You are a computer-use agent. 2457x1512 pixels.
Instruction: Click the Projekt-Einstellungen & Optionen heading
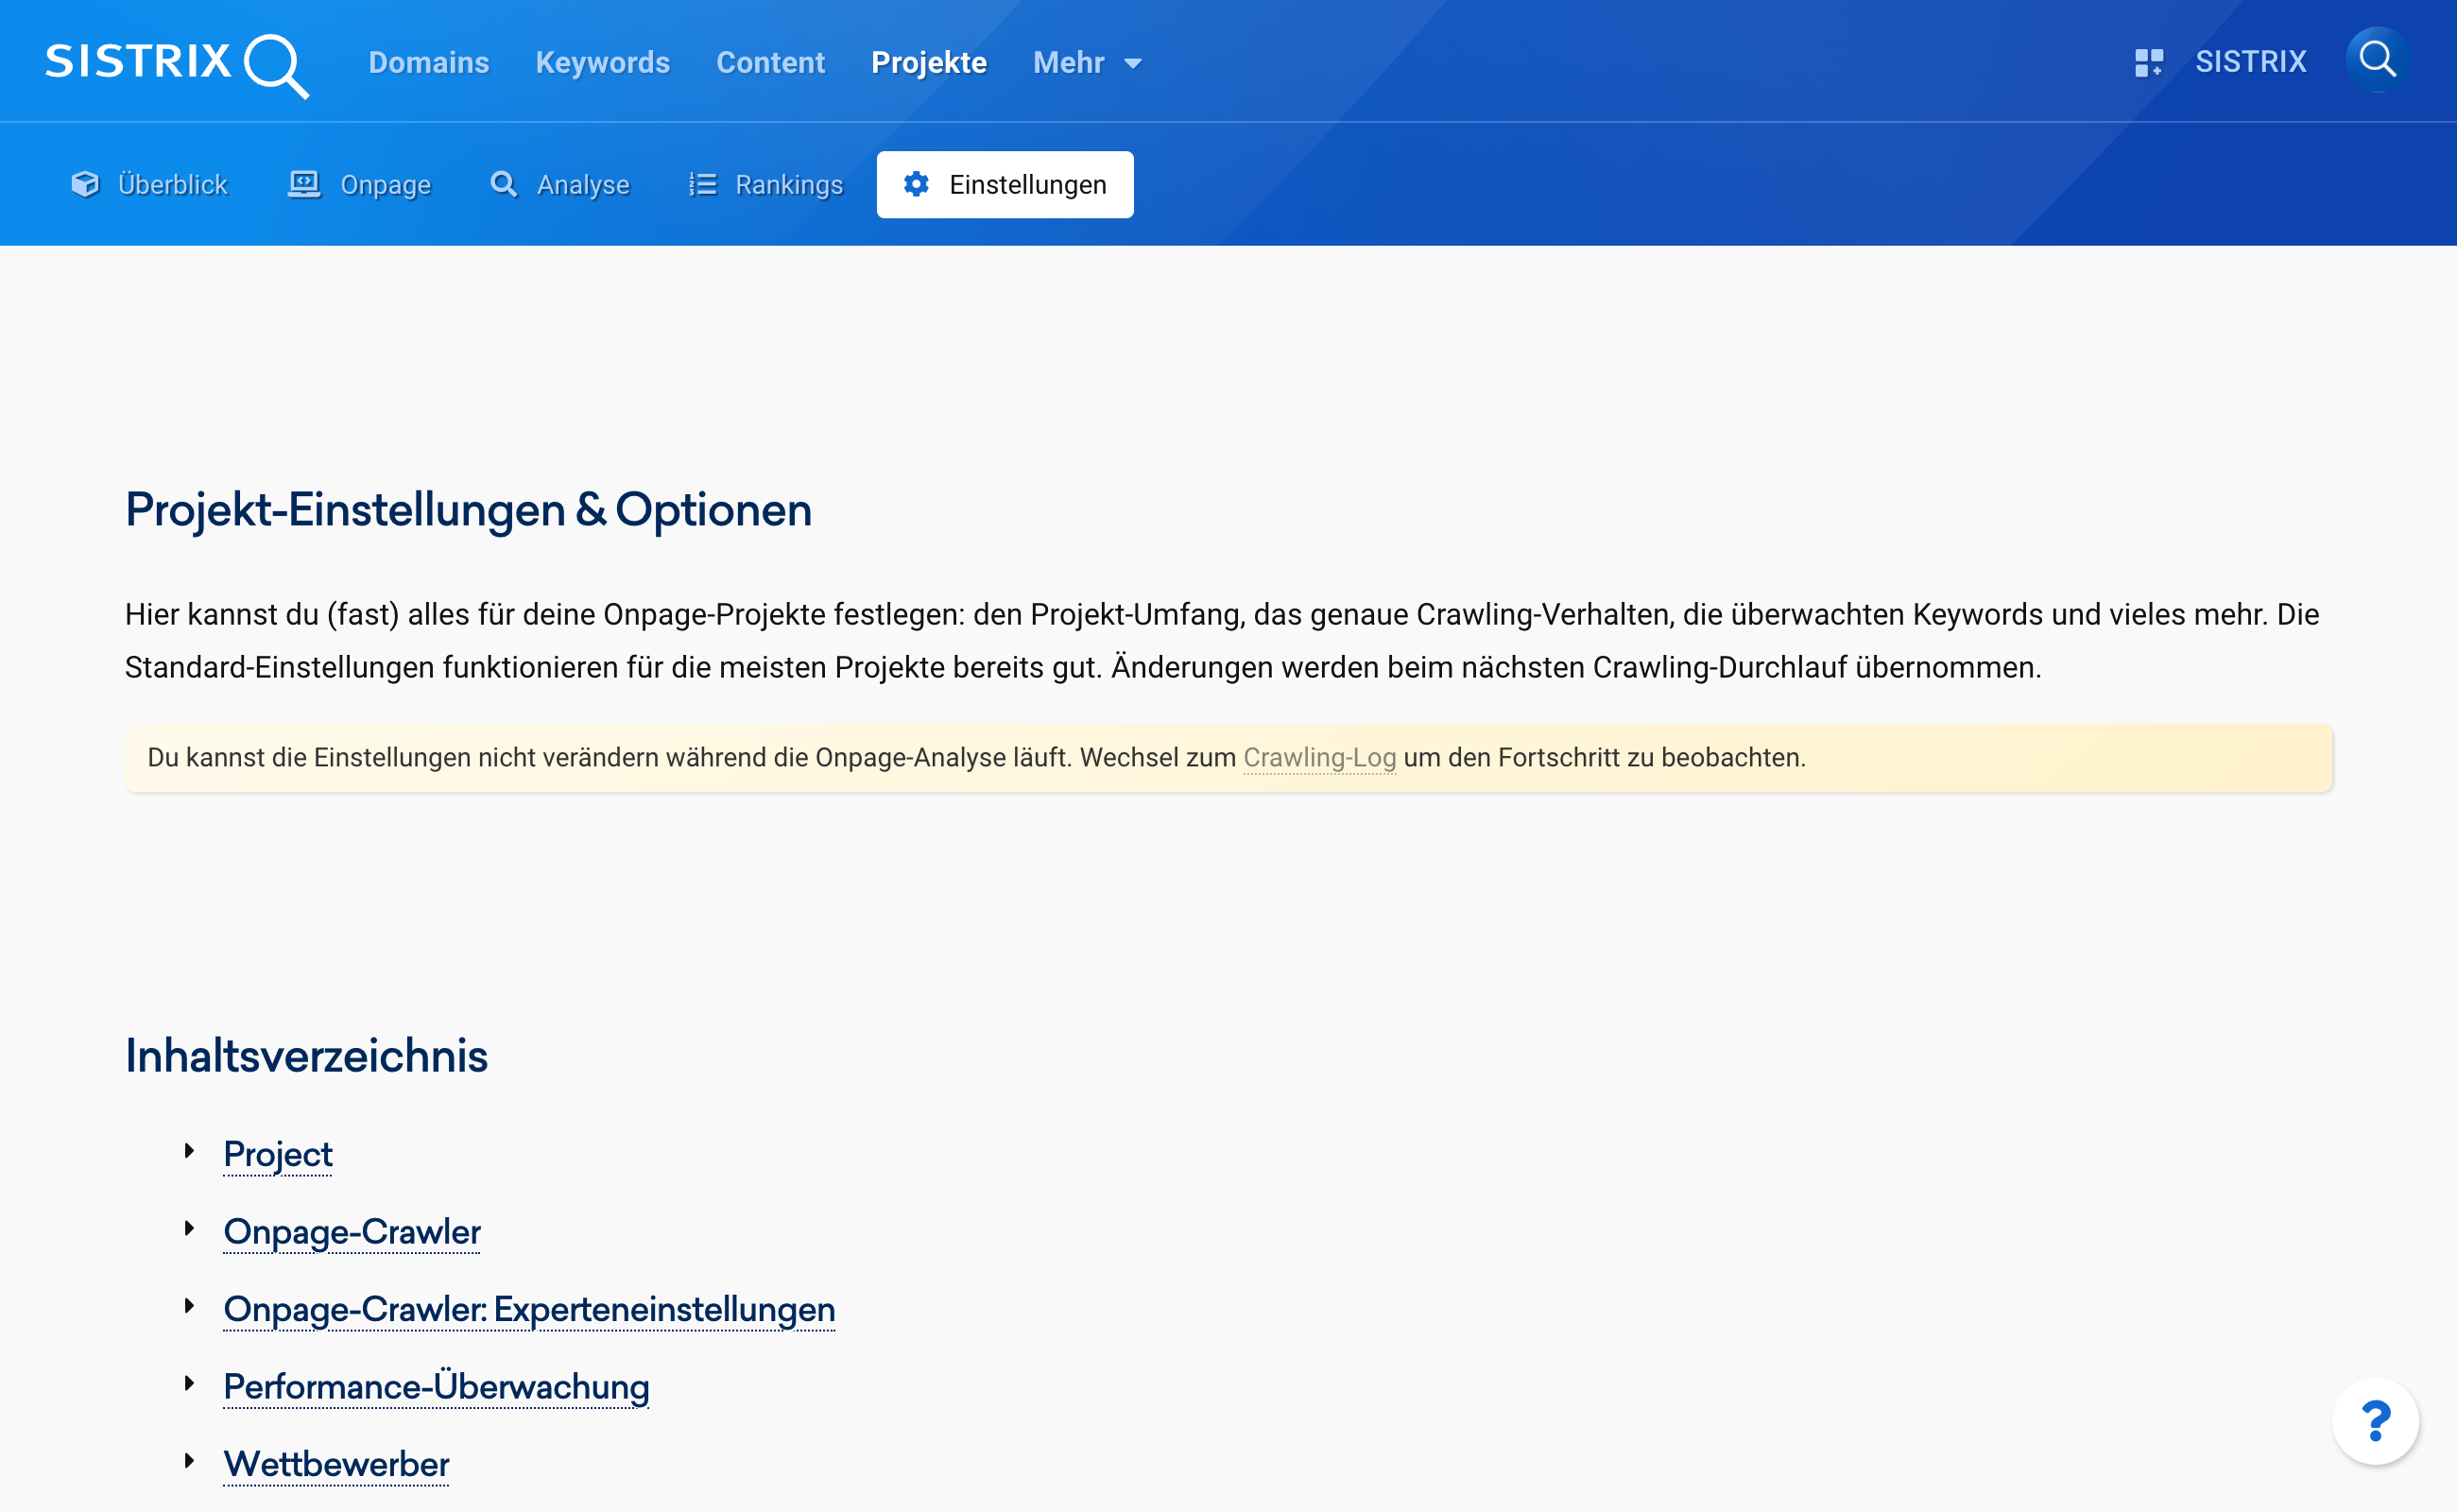pos(468,510)
